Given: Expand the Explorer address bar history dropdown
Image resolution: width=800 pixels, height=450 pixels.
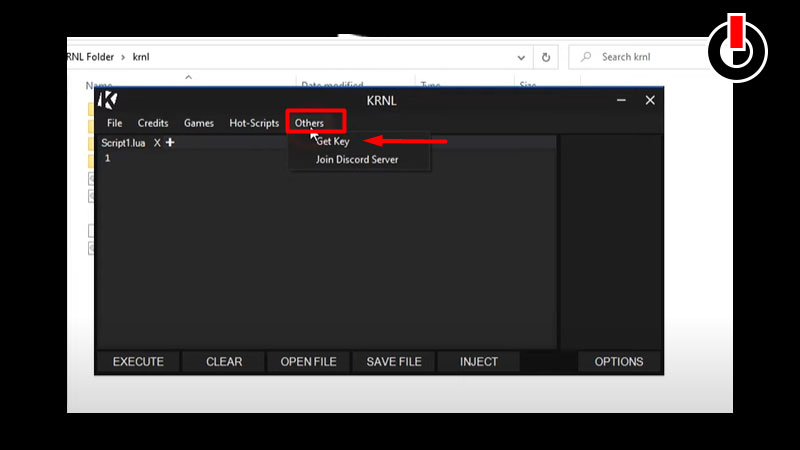Looking at the screenshot, I should point(521,58).
